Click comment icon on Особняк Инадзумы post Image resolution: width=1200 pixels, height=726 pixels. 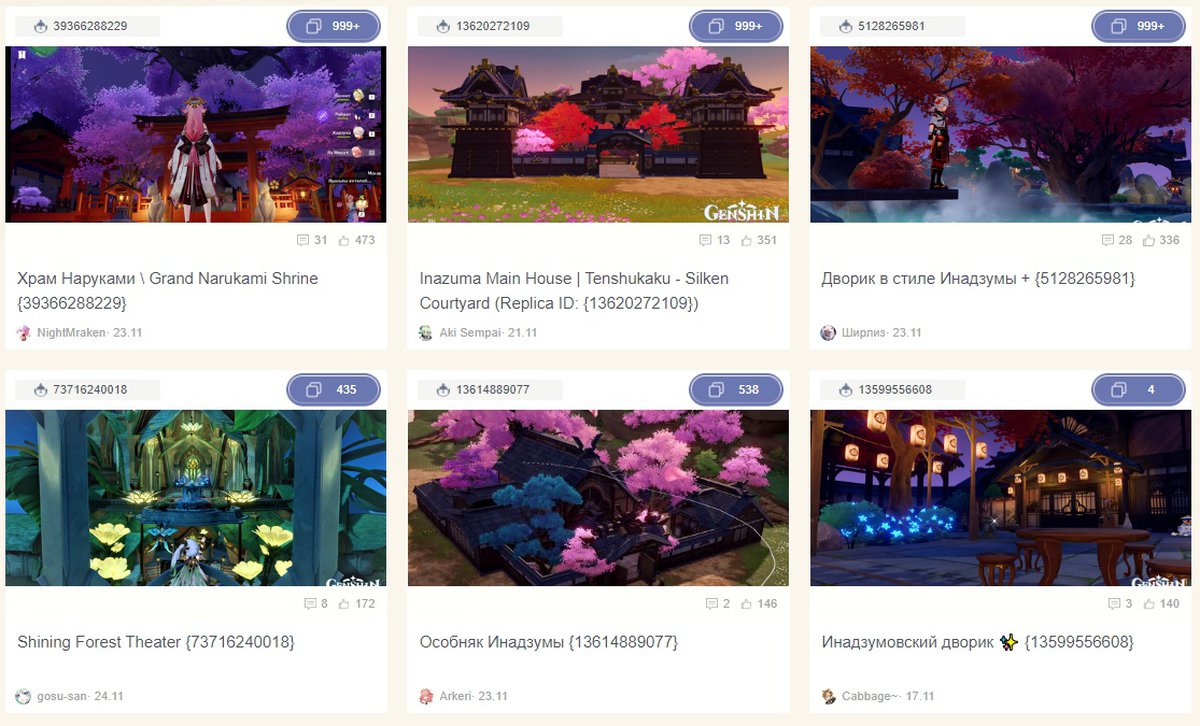click(712, 604)
